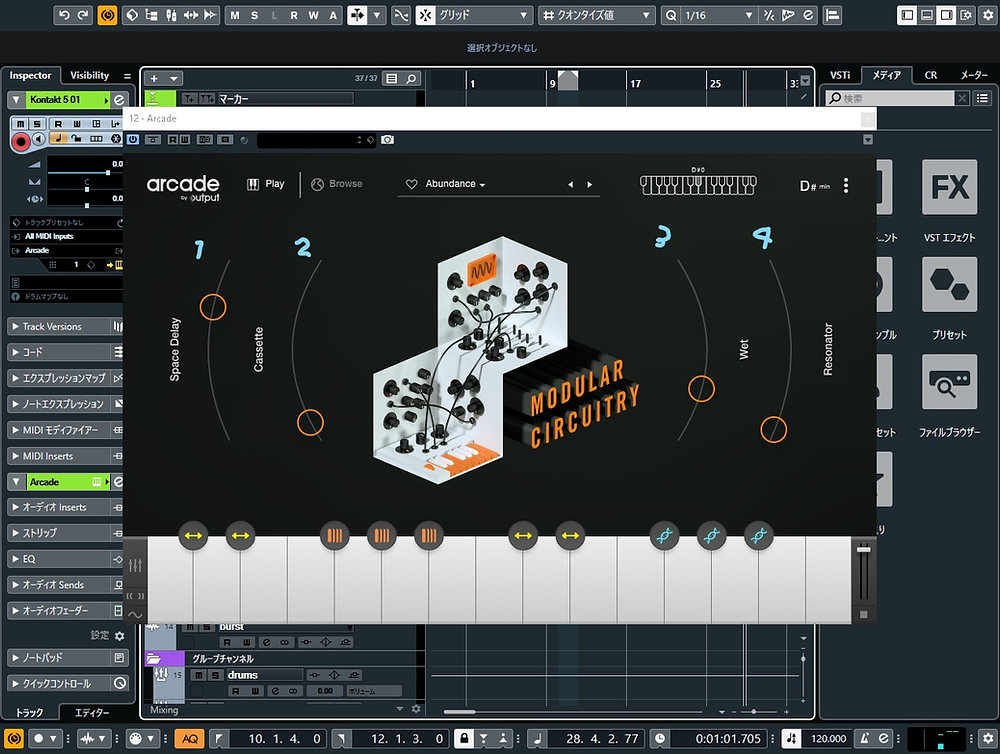Click the Resonator macro slider knob

[x=774, y=429]
